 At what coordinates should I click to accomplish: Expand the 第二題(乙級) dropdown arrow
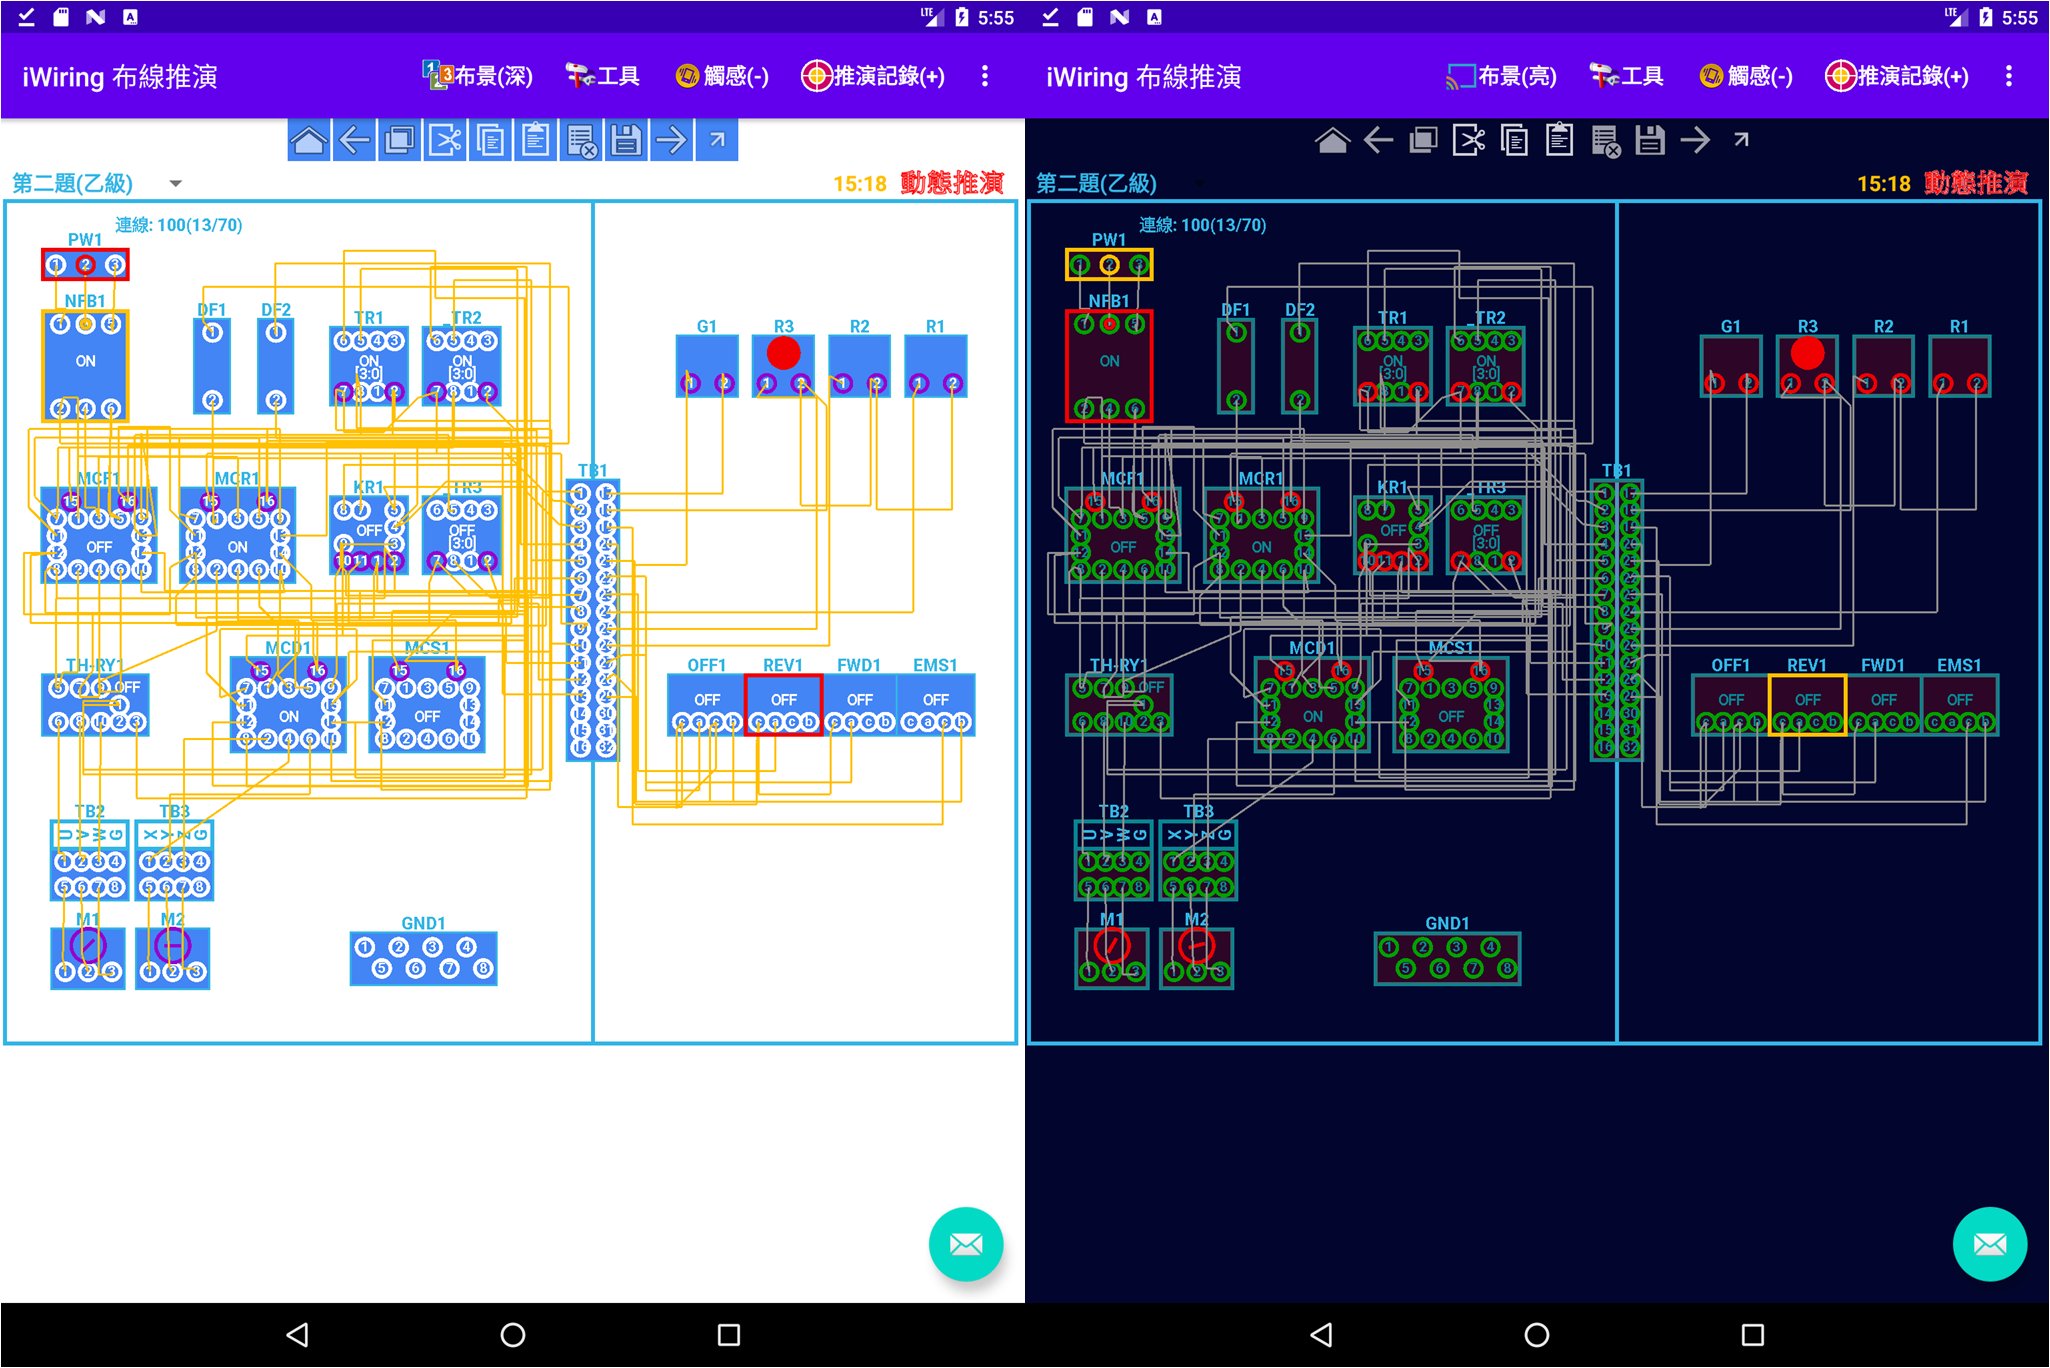pos(176,183)
